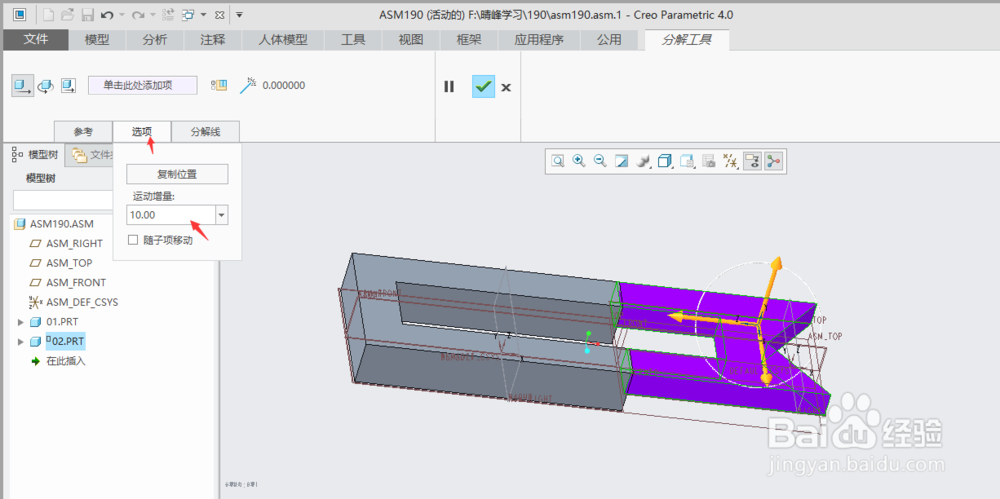Switch to the 模型 ribbon tab

point(97,40)
